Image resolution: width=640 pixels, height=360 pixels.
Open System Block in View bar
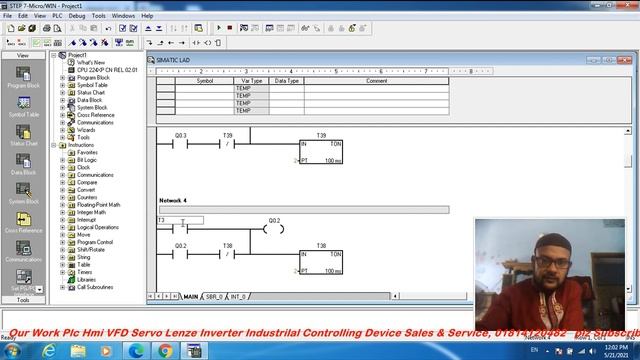tap(23, 193)
